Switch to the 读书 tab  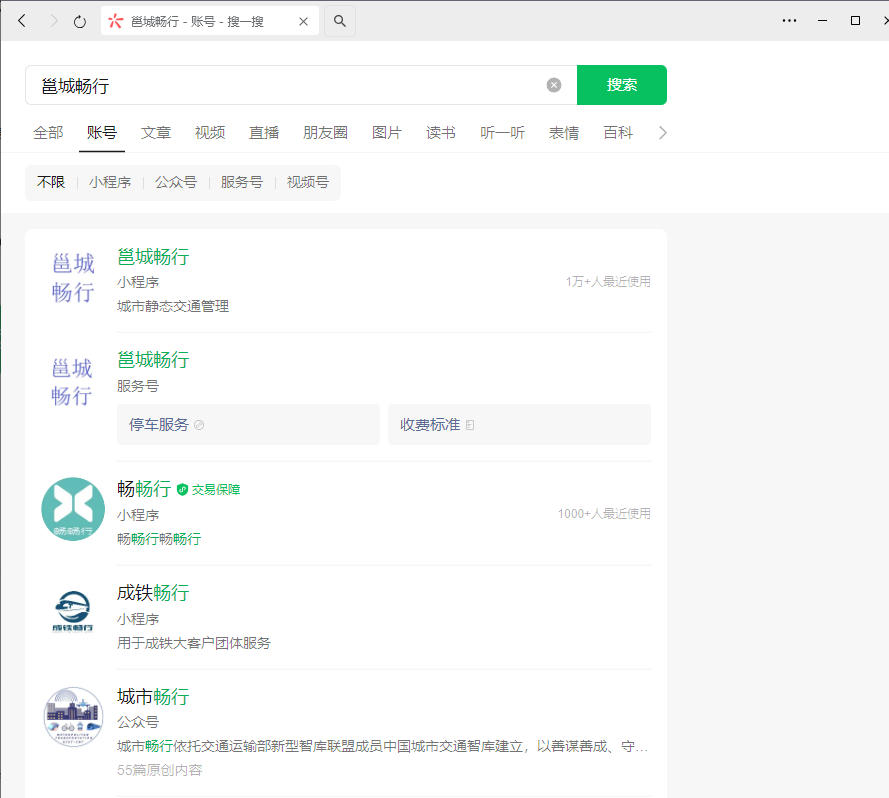point(441,133)
